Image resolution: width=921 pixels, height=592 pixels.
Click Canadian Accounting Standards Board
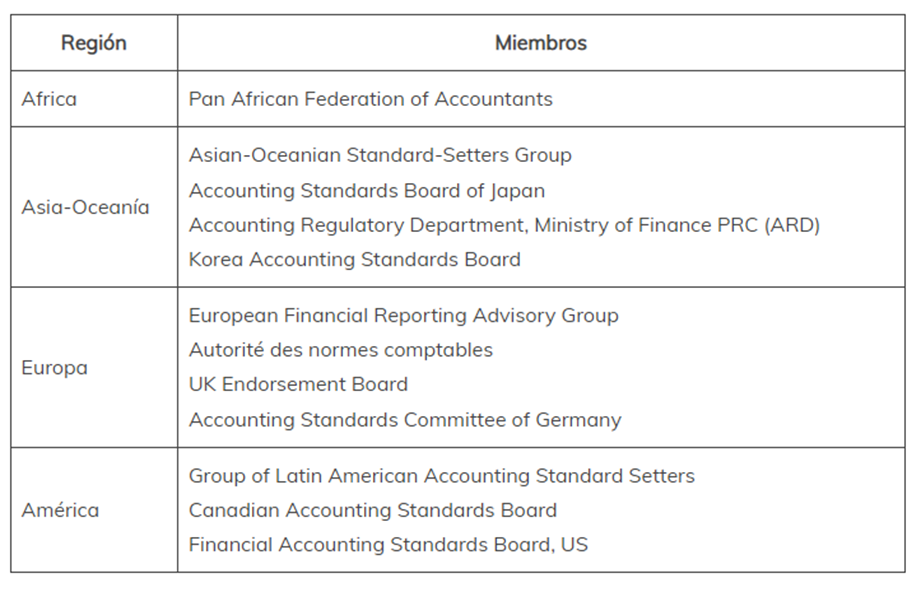click(x=372, y=510)
